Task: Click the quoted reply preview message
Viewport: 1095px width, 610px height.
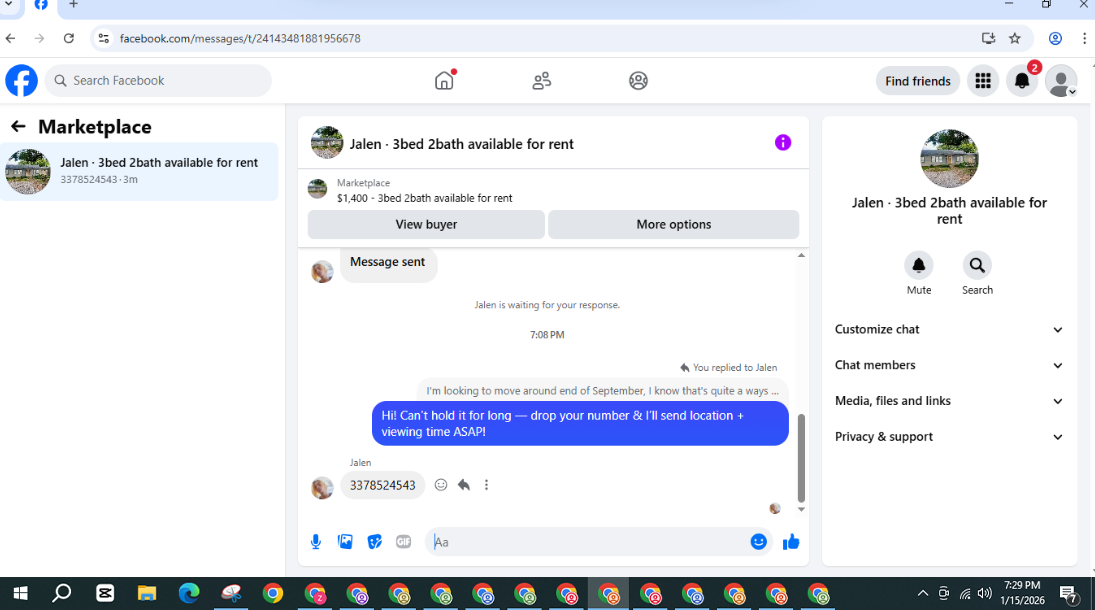Action: [602, 391]
